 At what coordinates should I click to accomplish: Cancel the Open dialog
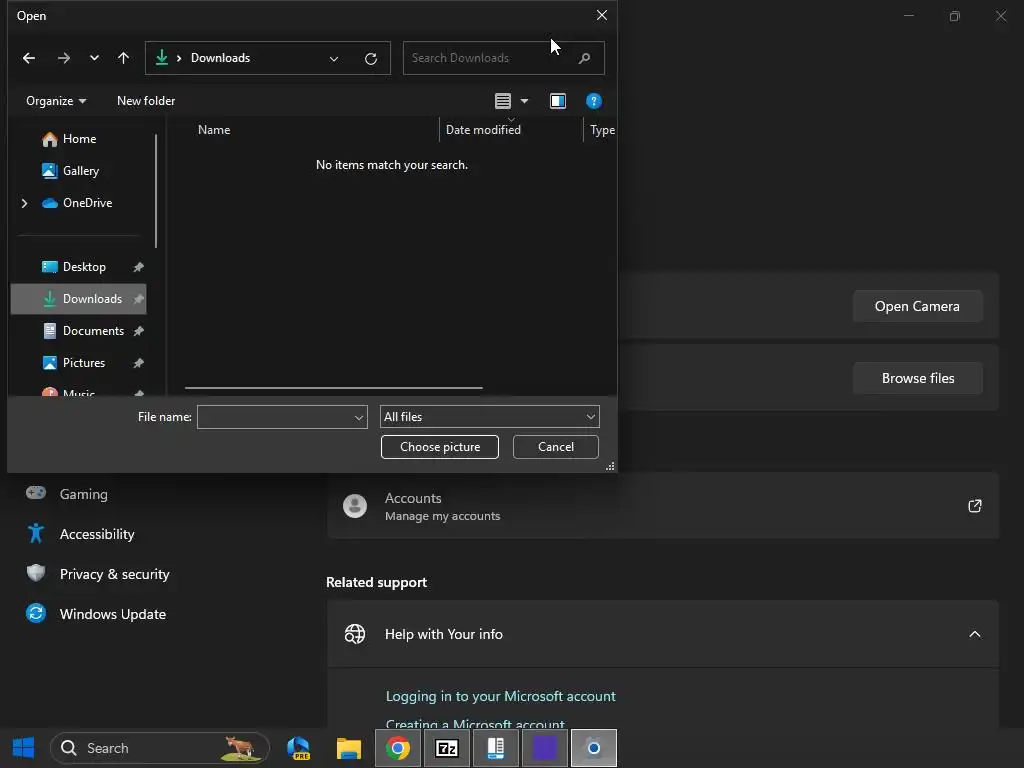(556, 447)
